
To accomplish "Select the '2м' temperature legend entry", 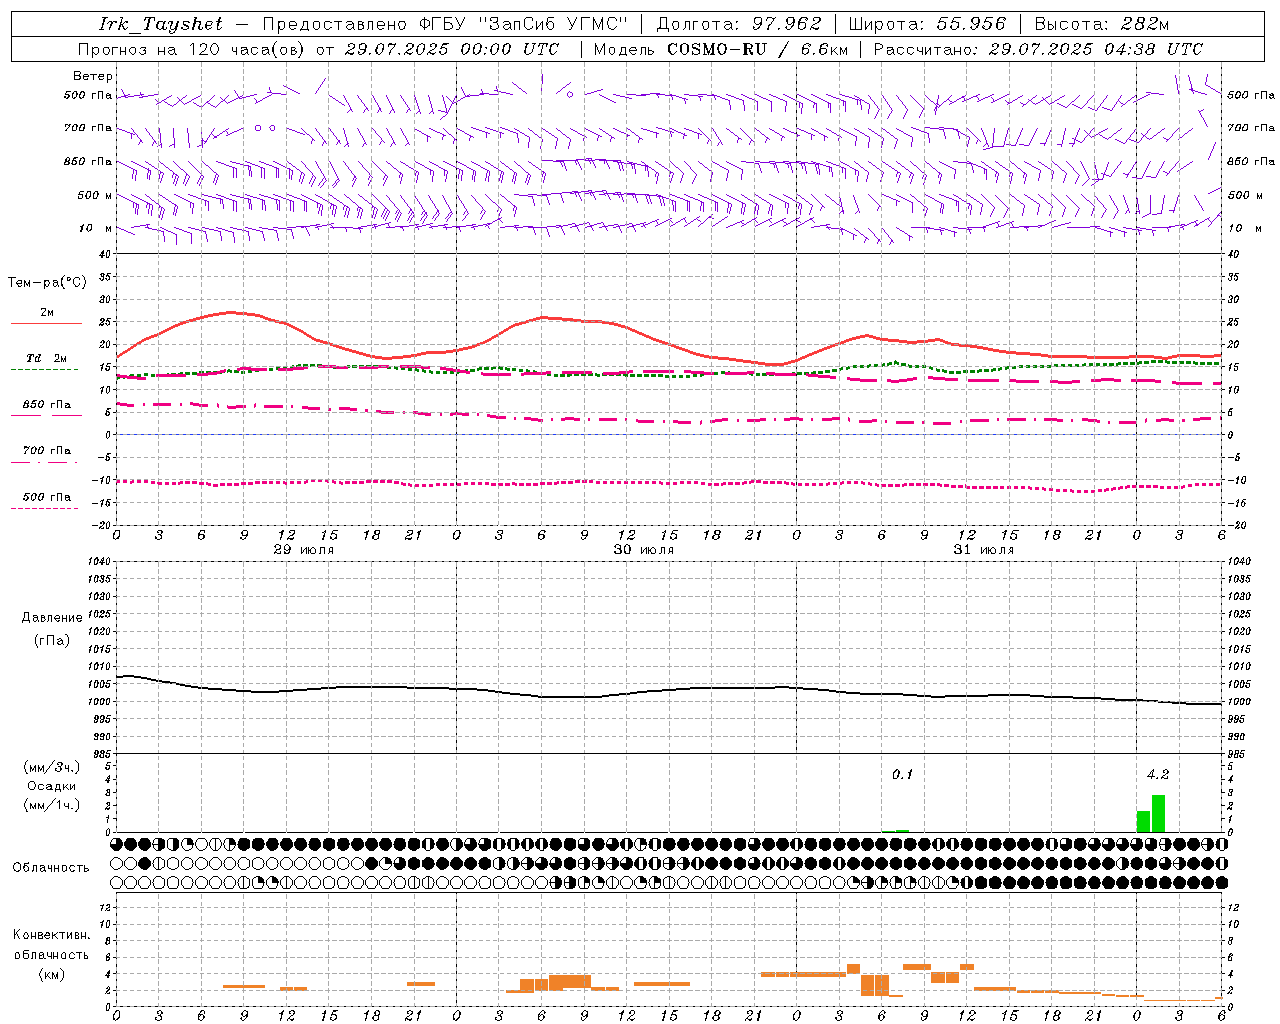I will 47,313.
